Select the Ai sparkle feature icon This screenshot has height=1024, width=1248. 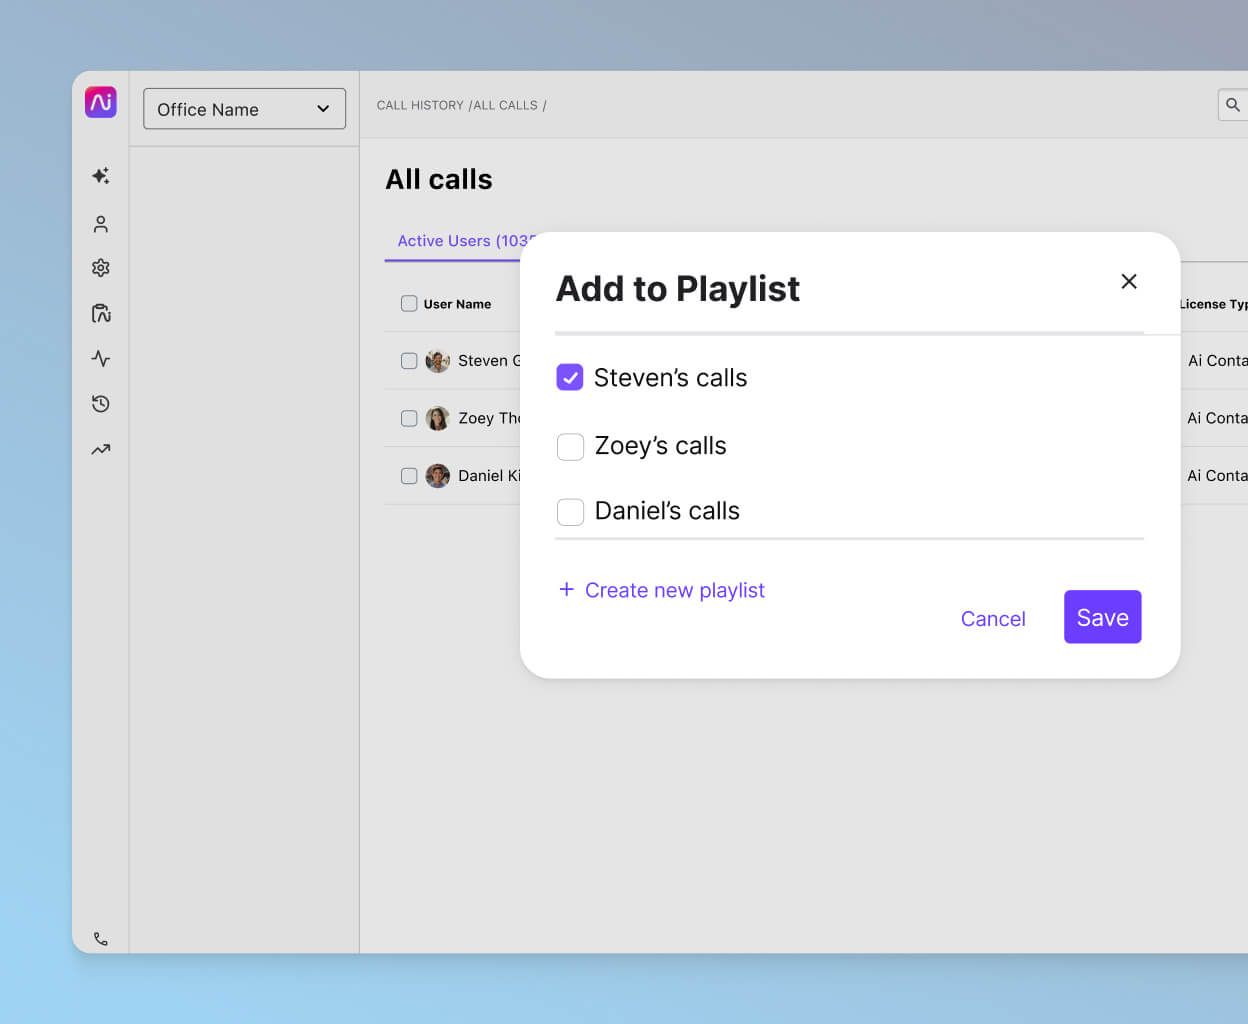tap(100, 175)
